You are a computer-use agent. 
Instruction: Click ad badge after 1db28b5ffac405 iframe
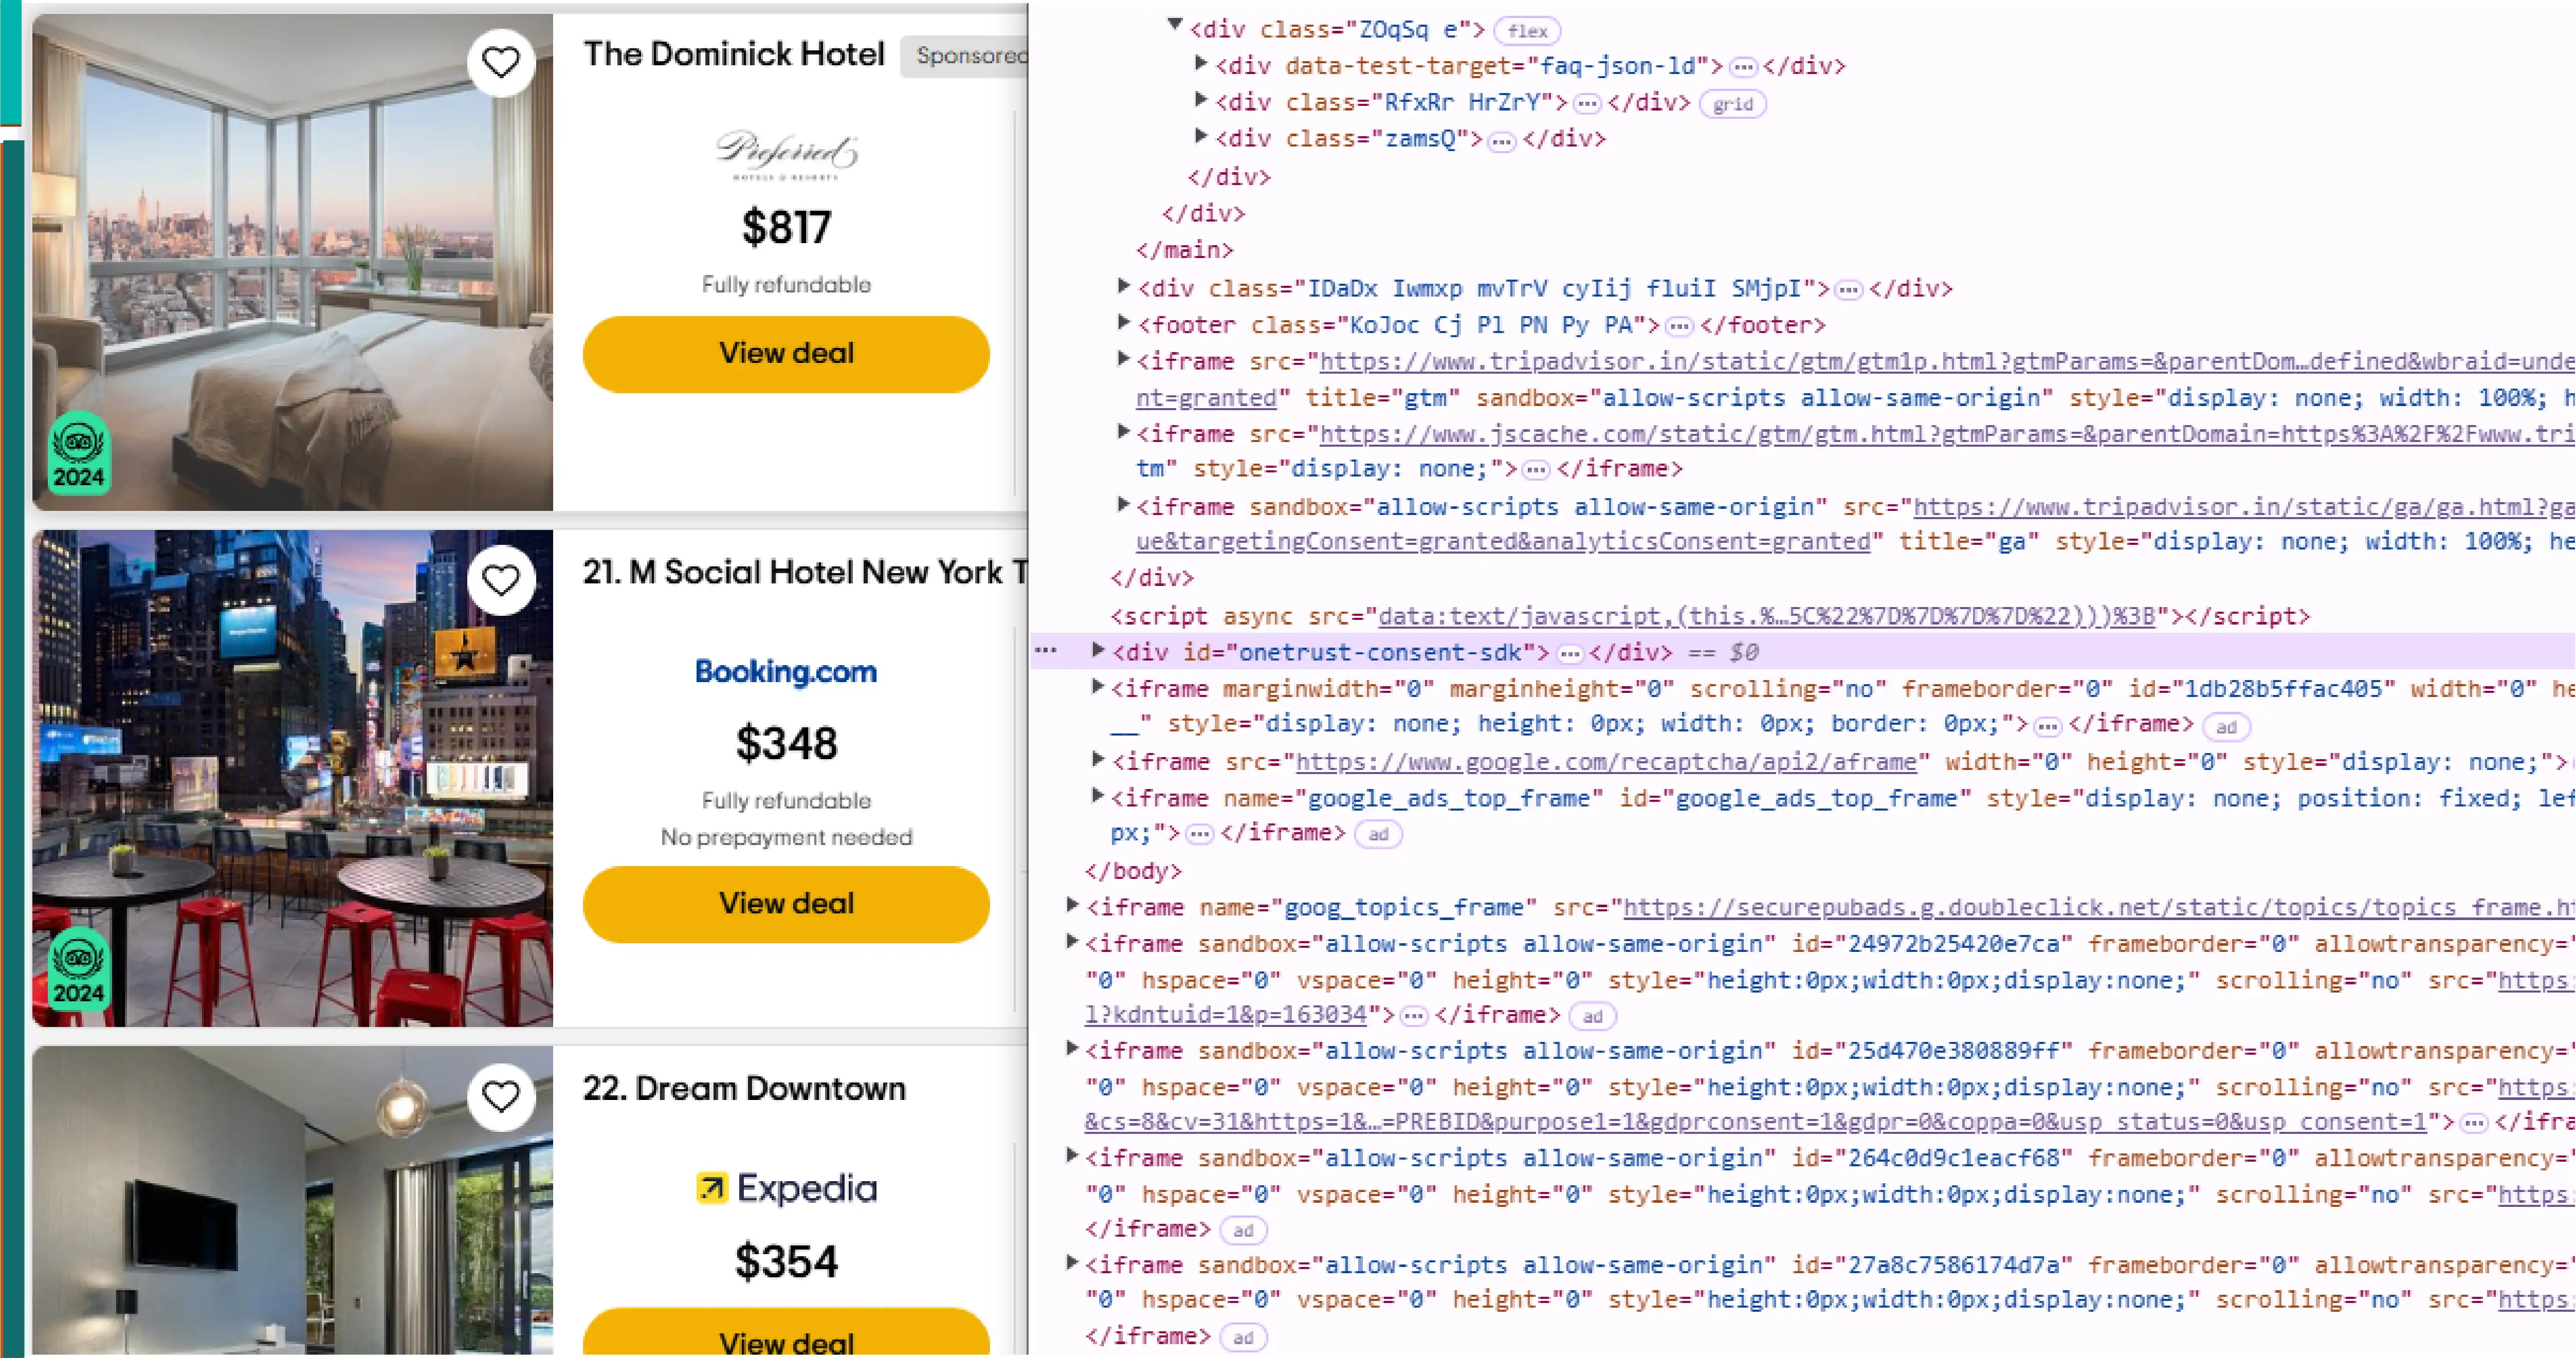click(2225, 727)
